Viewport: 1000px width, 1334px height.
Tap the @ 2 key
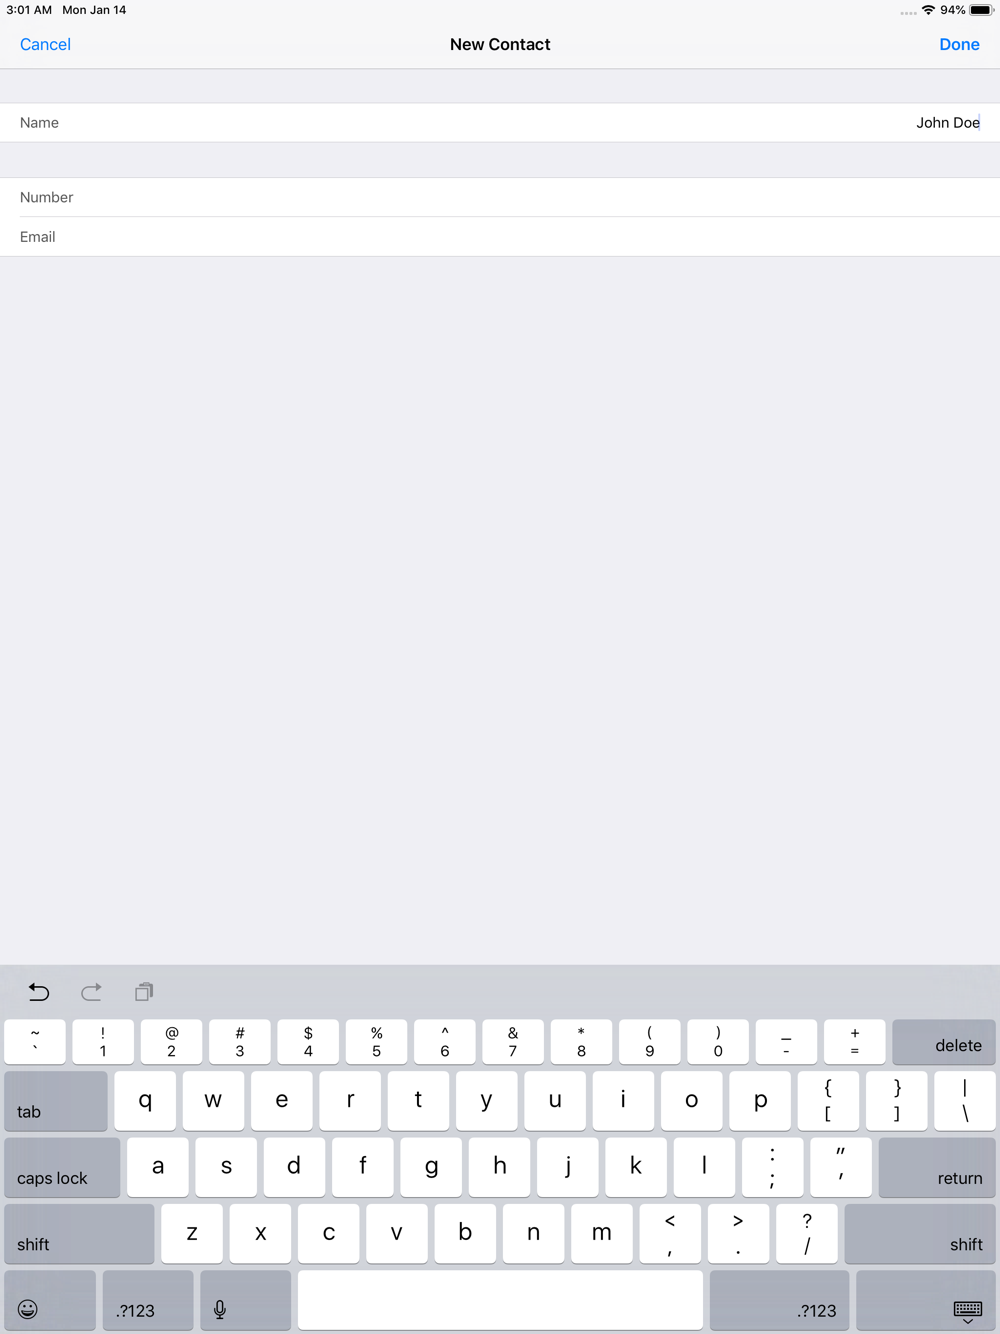pos(171,1042)
